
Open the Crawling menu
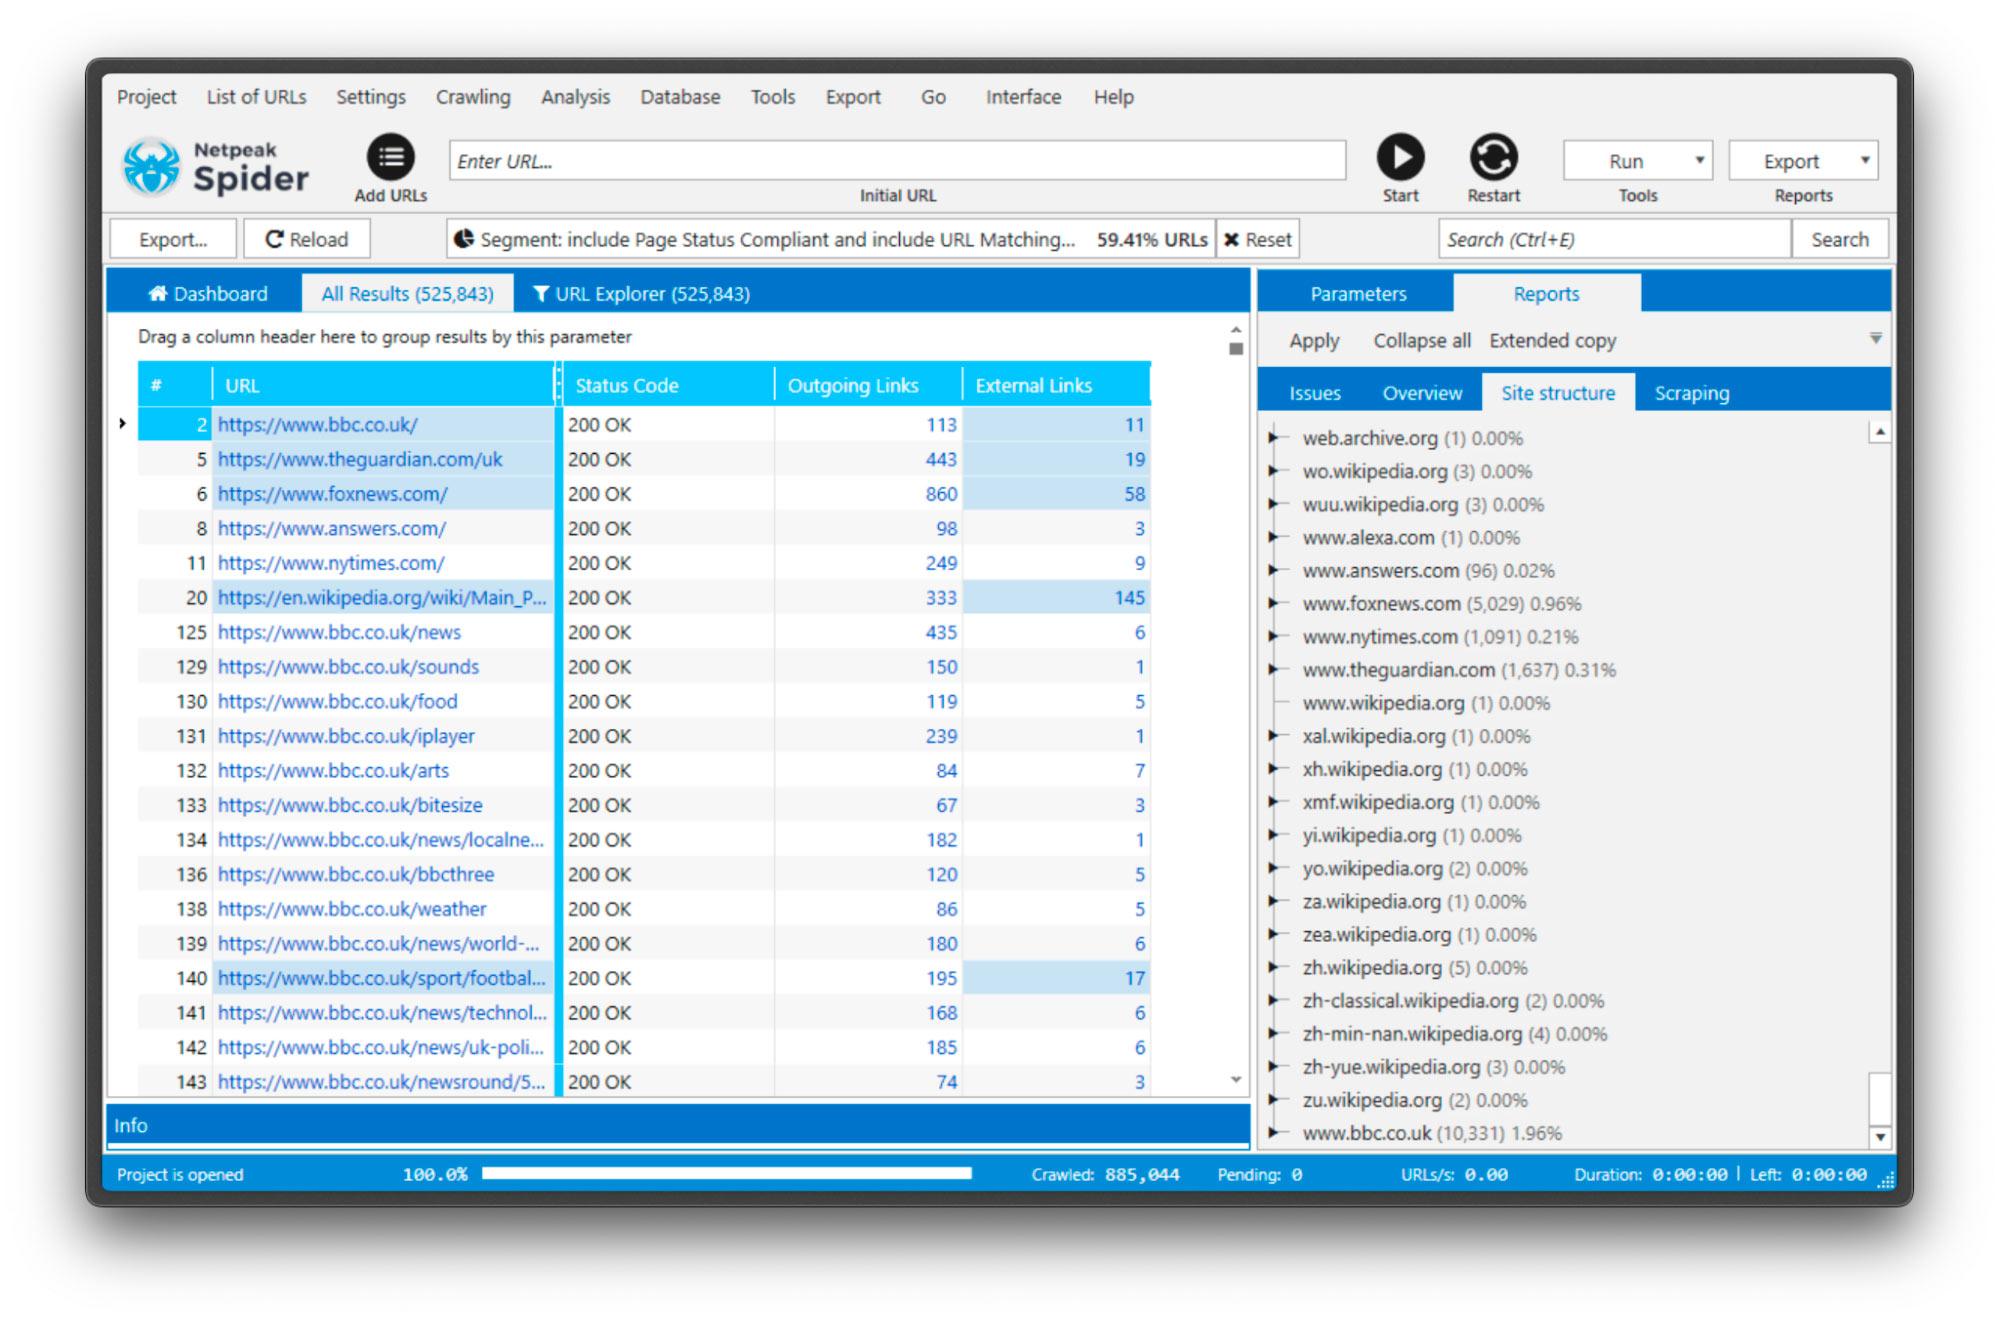point(473,97)
